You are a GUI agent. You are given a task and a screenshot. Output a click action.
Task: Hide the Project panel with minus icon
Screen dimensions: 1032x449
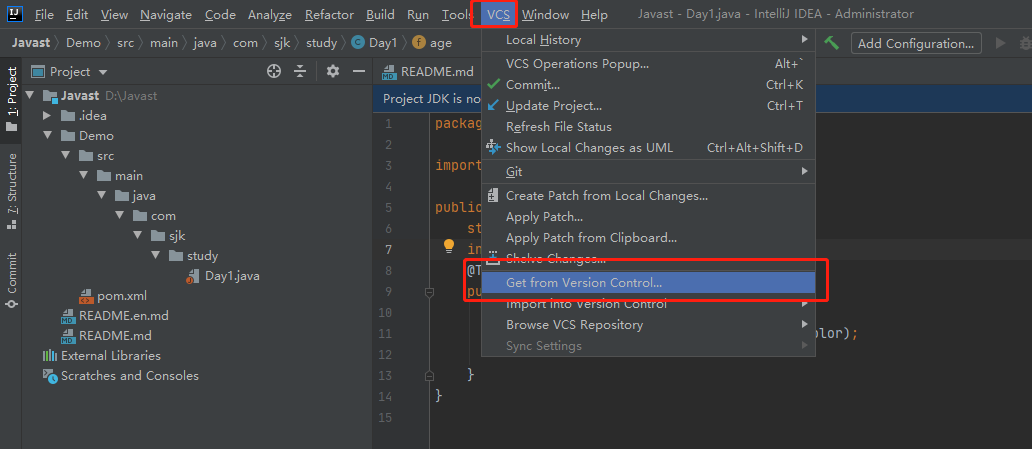359,71
